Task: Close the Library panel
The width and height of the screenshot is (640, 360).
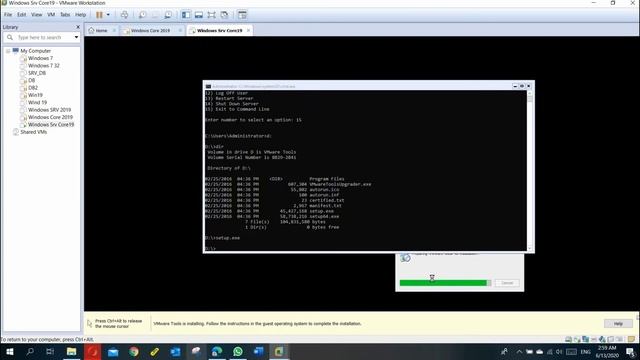Action: 78,27
